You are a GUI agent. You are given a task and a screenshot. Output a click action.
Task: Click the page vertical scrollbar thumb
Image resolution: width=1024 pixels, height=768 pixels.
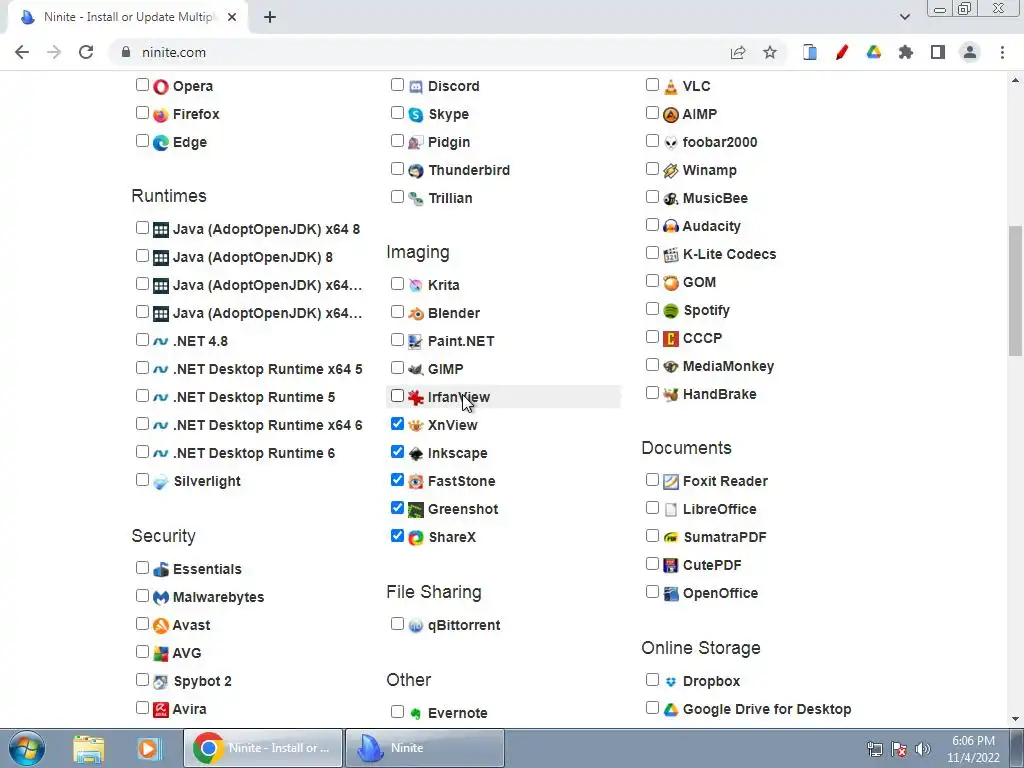(1015, 291)
